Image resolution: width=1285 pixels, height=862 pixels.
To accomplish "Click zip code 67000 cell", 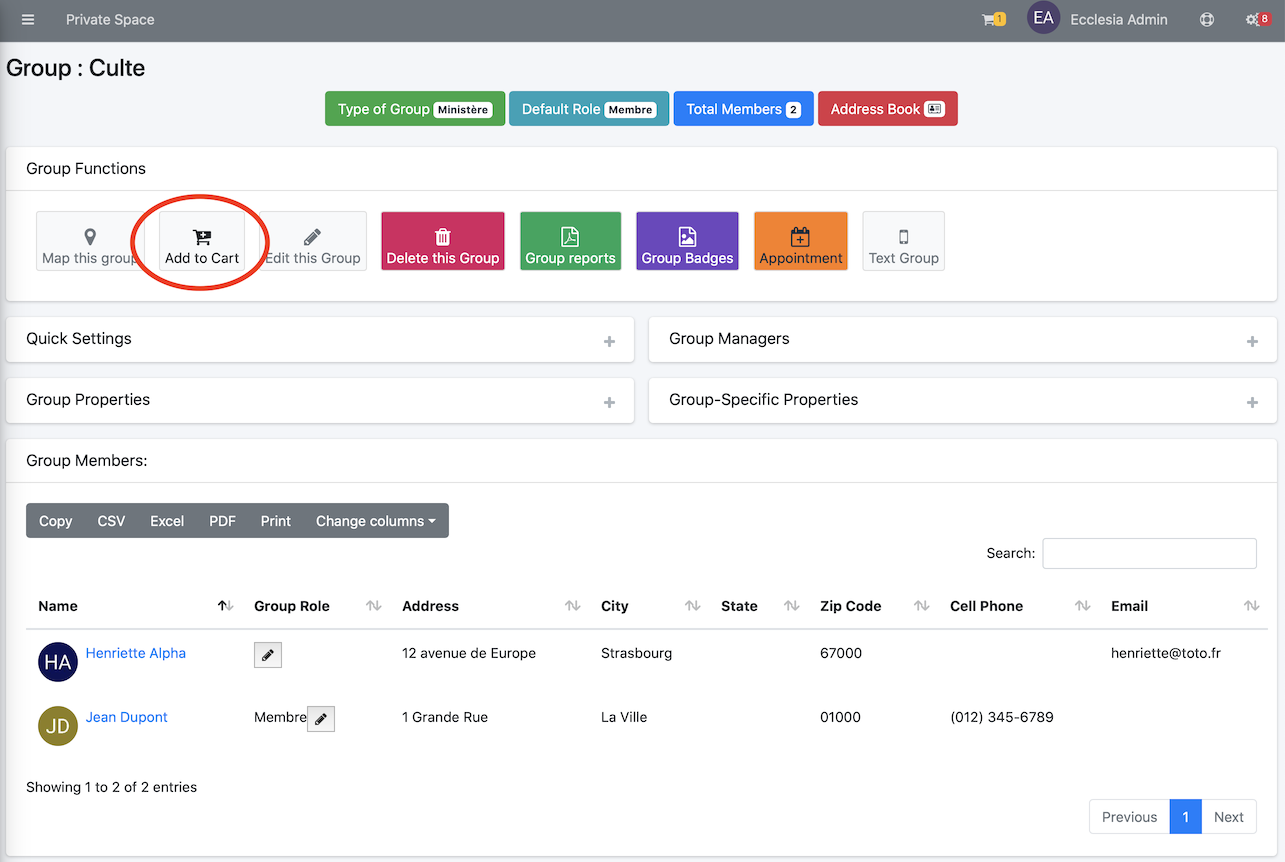I will 841,653.
